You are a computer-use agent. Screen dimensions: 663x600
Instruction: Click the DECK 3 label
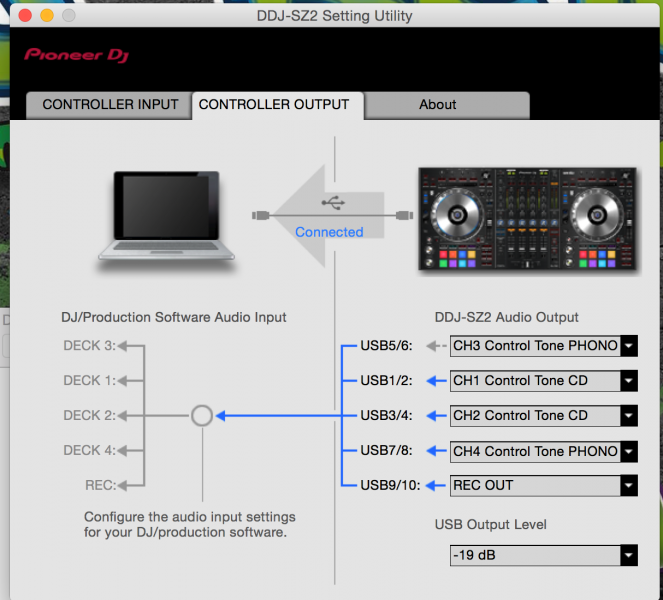point(89,346)
